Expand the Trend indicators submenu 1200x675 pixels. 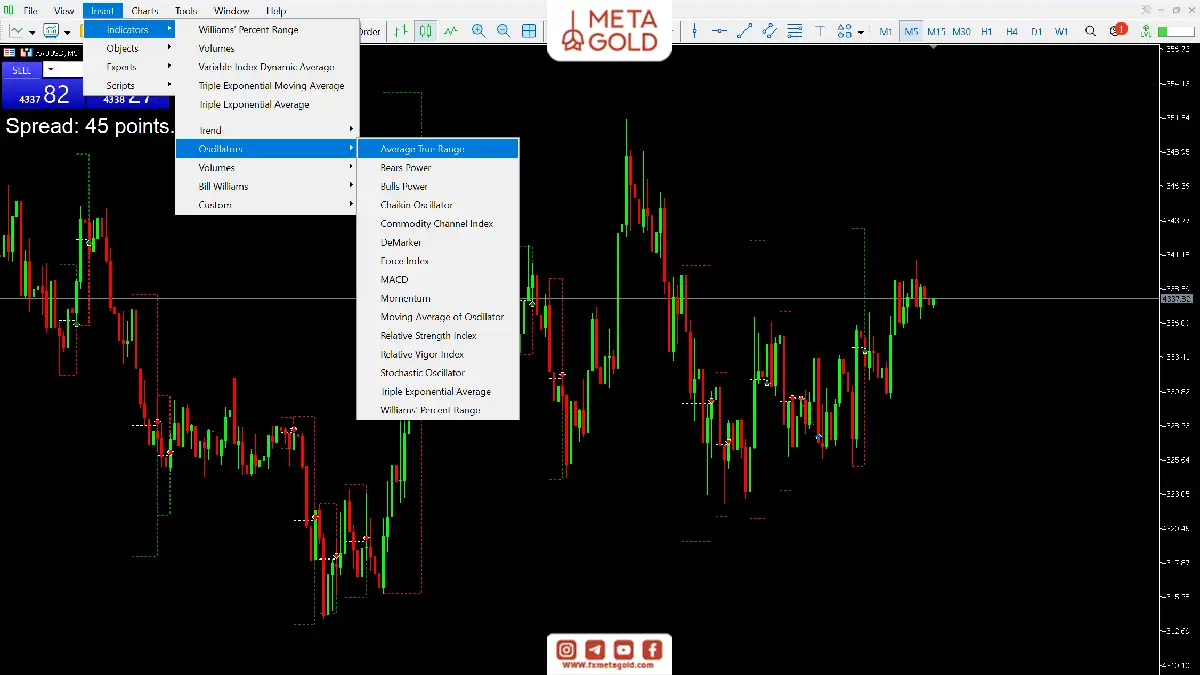(267, 130)
